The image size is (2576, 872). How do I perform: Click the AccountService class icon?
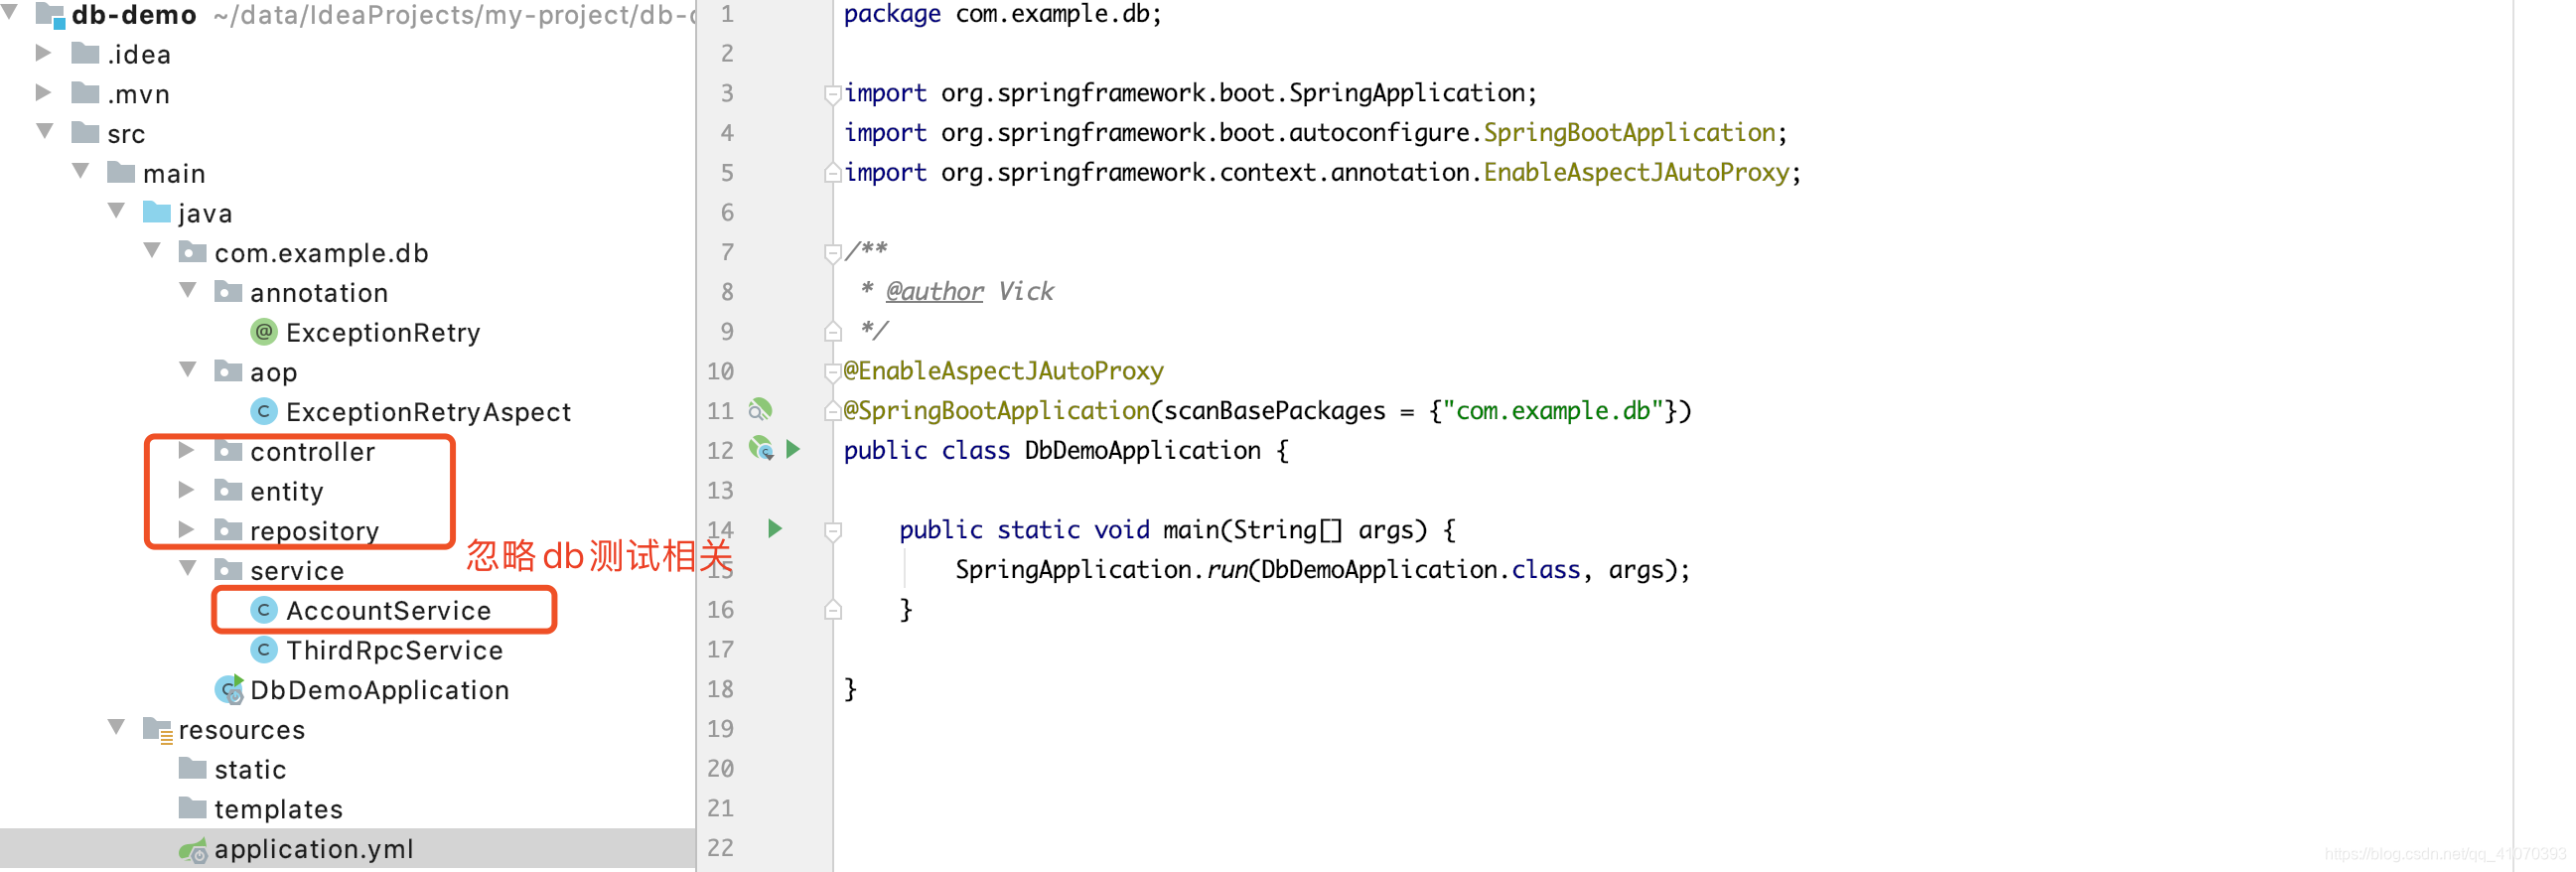tap(263, 609)
